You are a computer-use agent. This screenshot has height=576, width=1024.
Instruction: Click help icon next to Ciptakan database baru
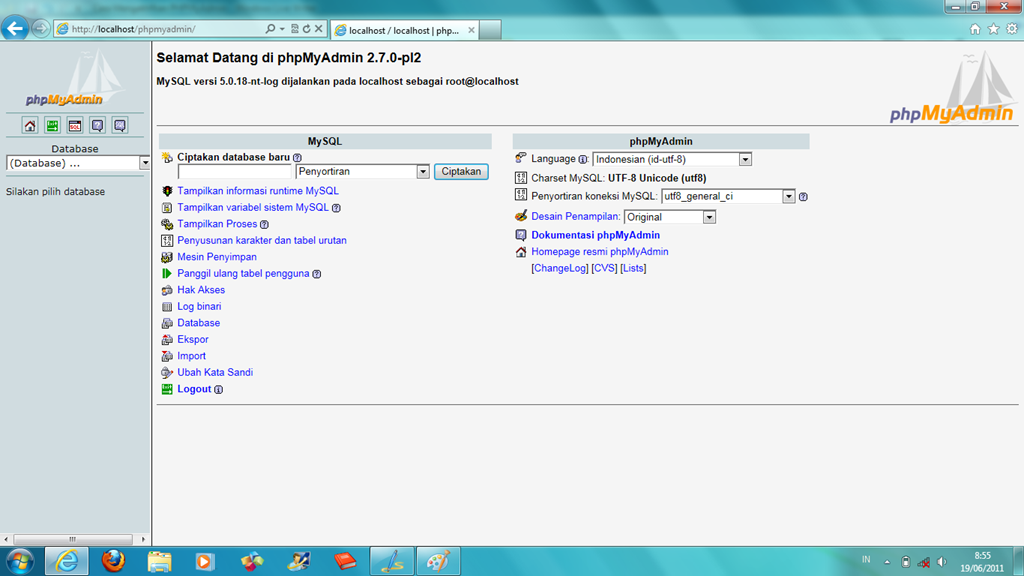[x=297, y=157]
